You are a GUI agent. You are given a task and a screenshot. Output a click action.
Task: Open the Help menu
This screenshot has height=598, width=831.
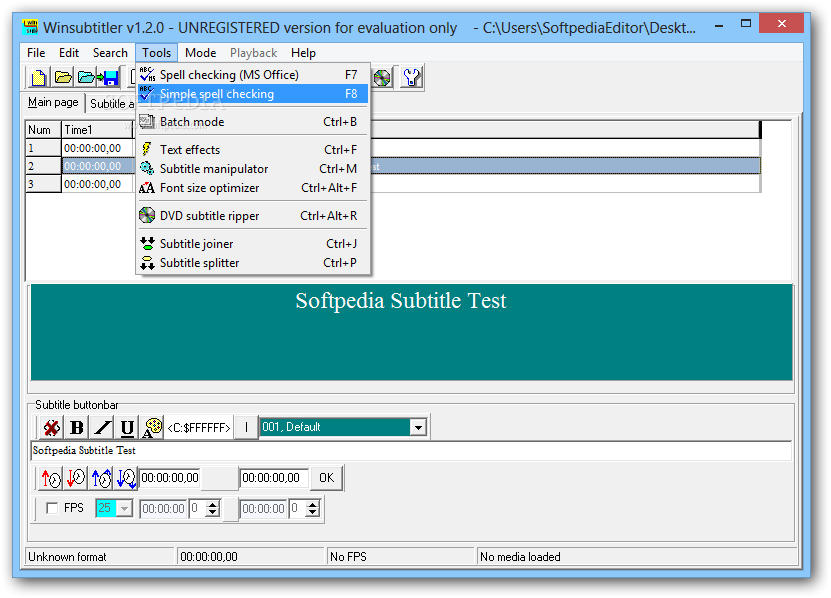(x=303, y=53)
